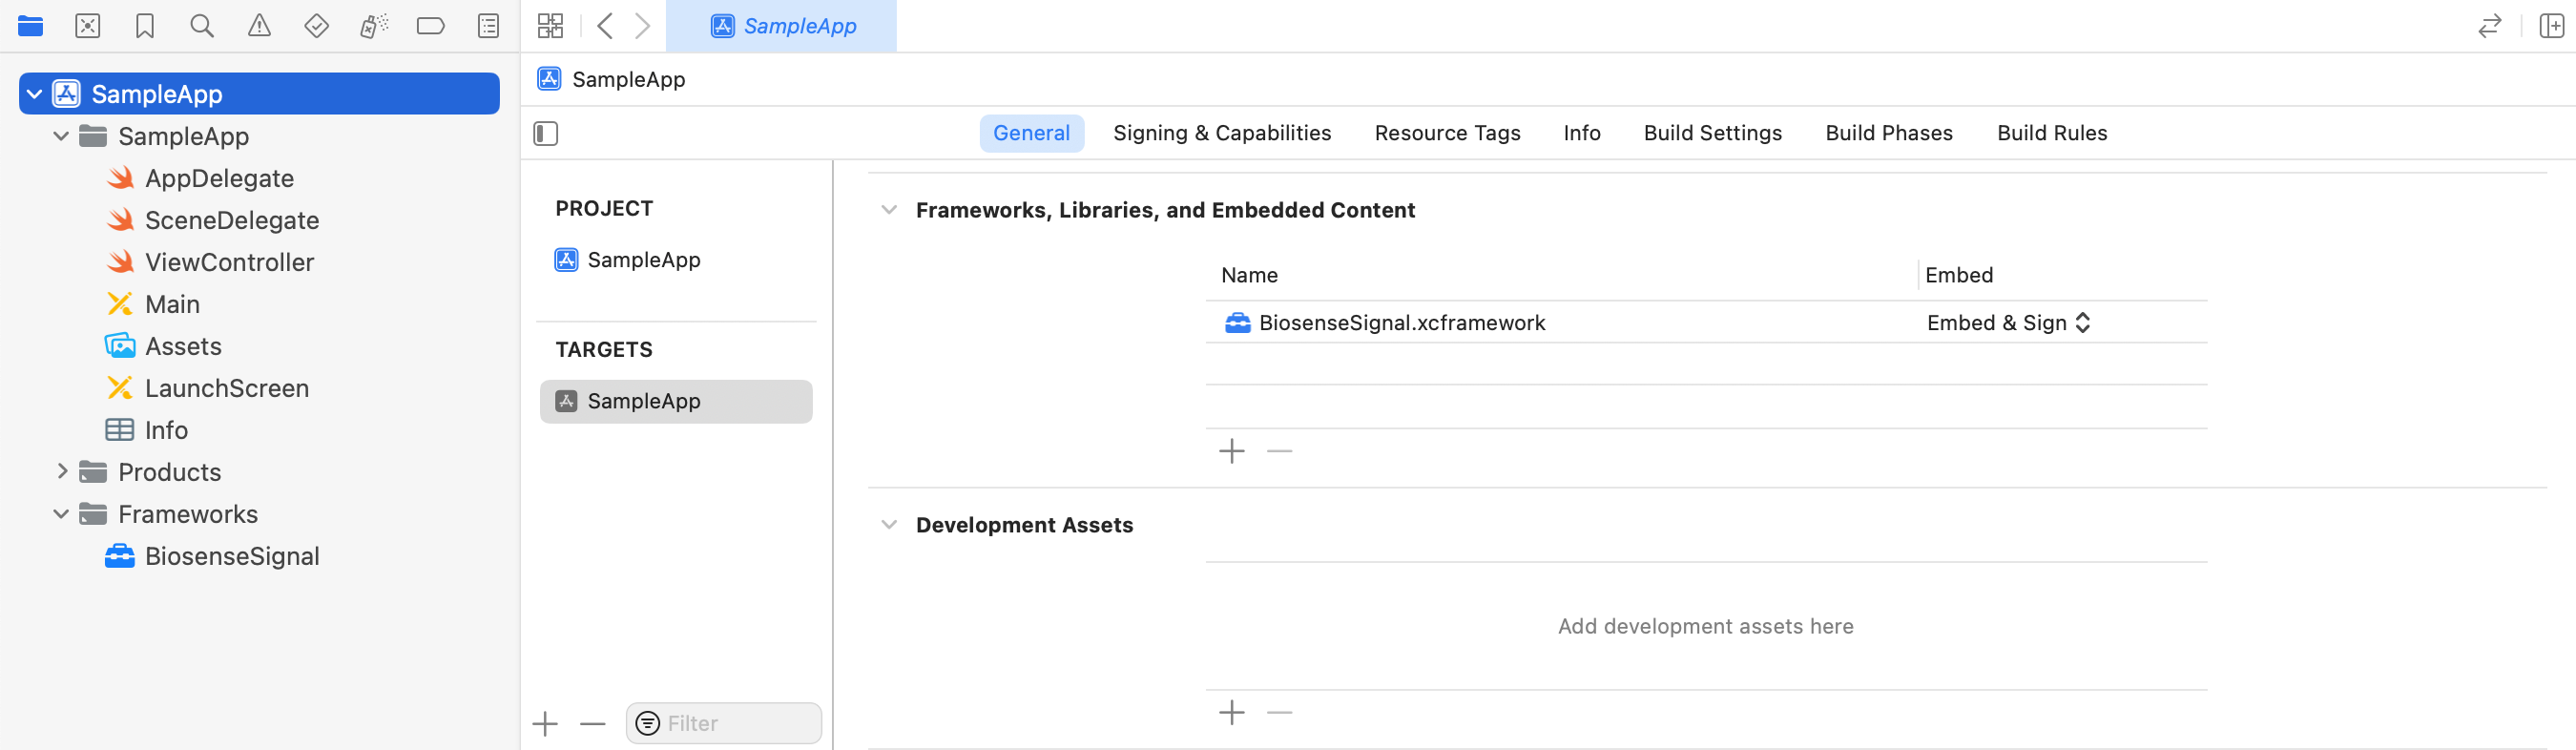Remove target with the minus button
Viewport: 2576px width, 750px height.
(x=593, y=724)
